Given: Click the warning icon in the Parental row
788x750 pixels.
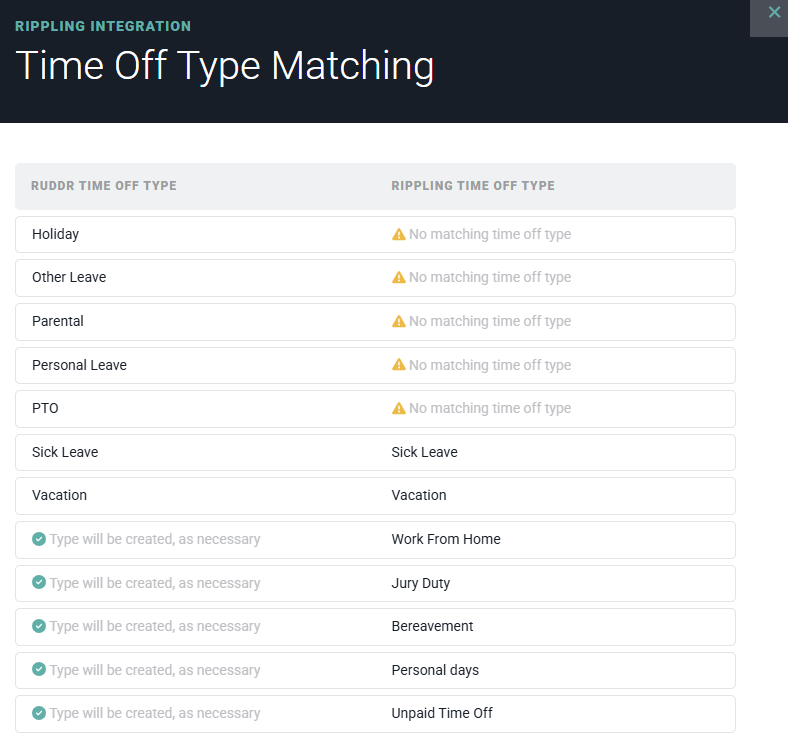Looking at the screenshot, I should (x=399, y=321).
